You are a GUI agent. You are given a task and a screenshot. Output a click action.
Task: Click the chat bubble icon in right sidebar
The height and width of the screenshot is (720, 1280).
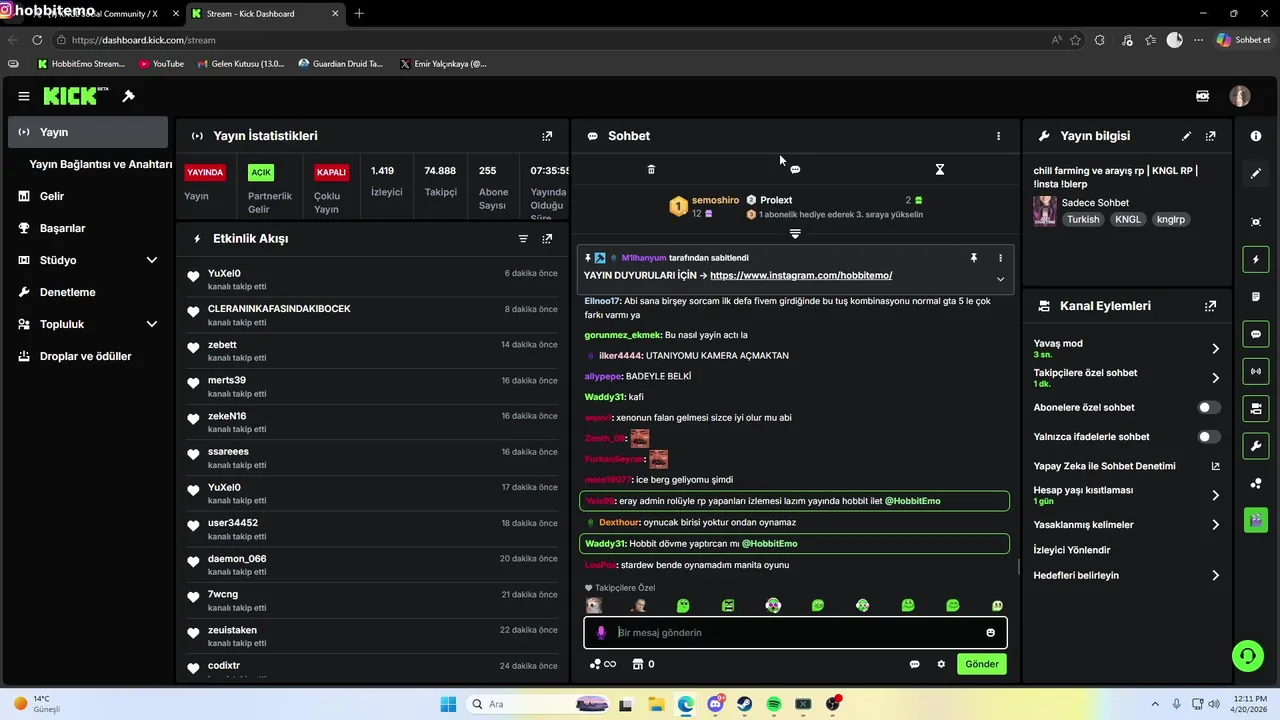[1256, 334]
